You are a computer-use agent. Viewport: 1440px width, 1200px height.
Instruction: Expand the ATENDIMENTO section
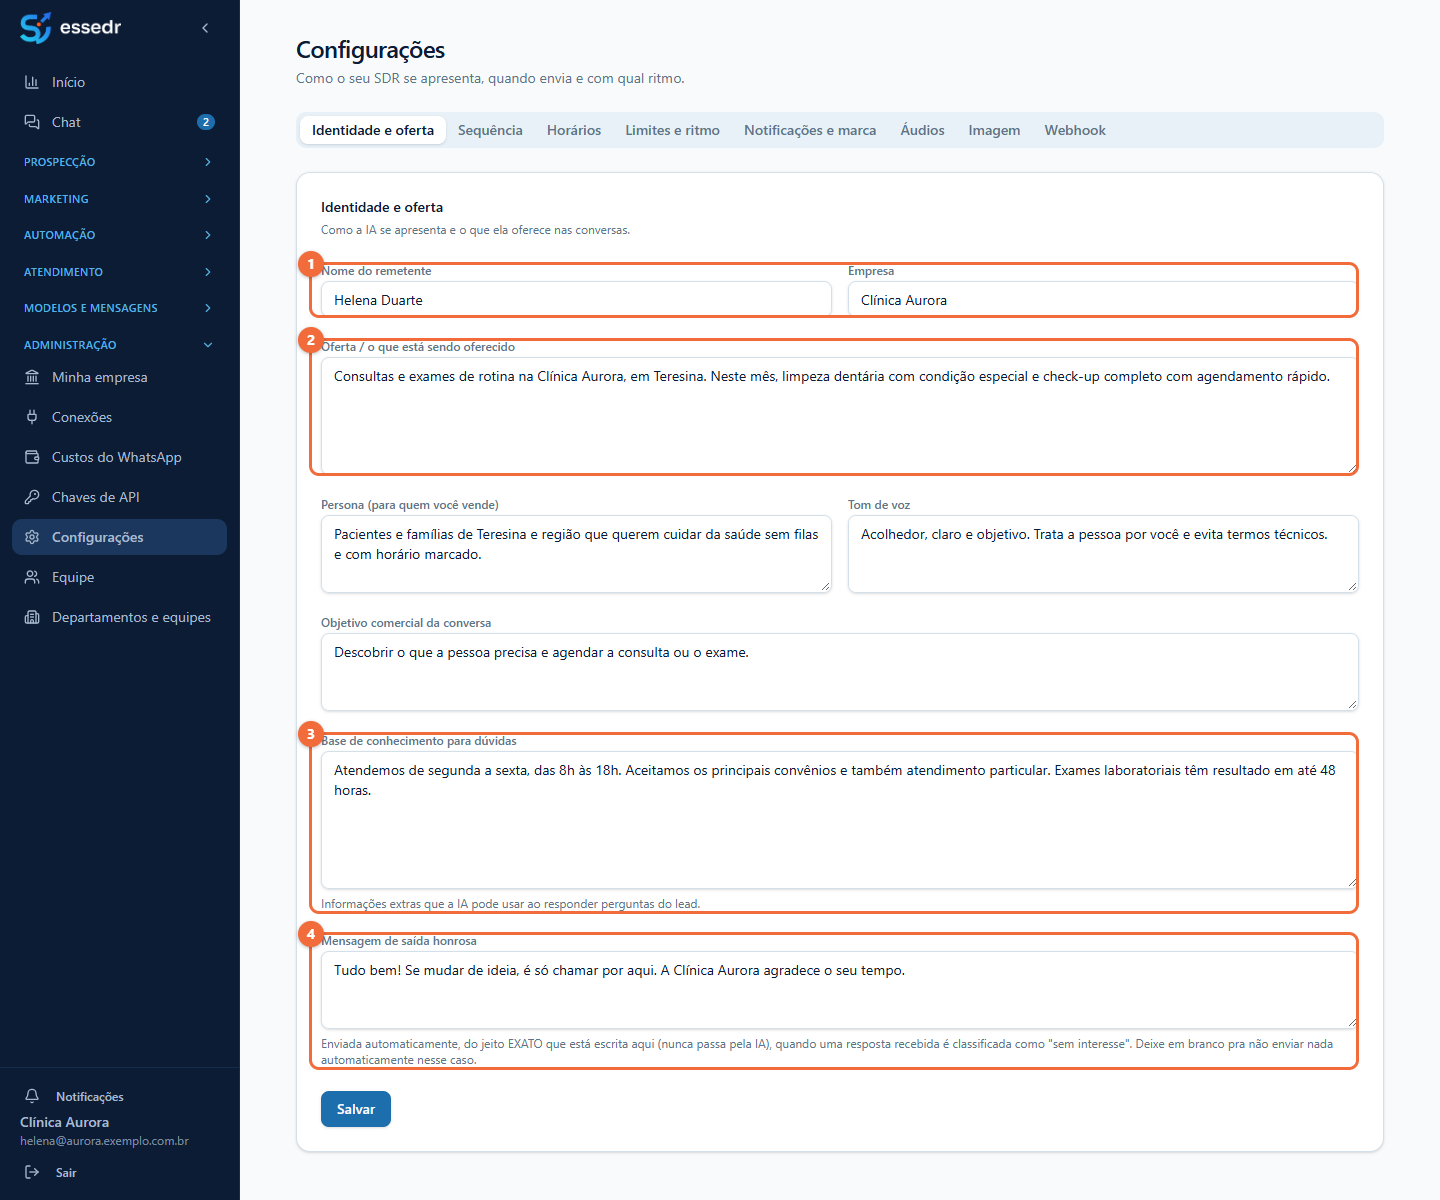(119, 272)
